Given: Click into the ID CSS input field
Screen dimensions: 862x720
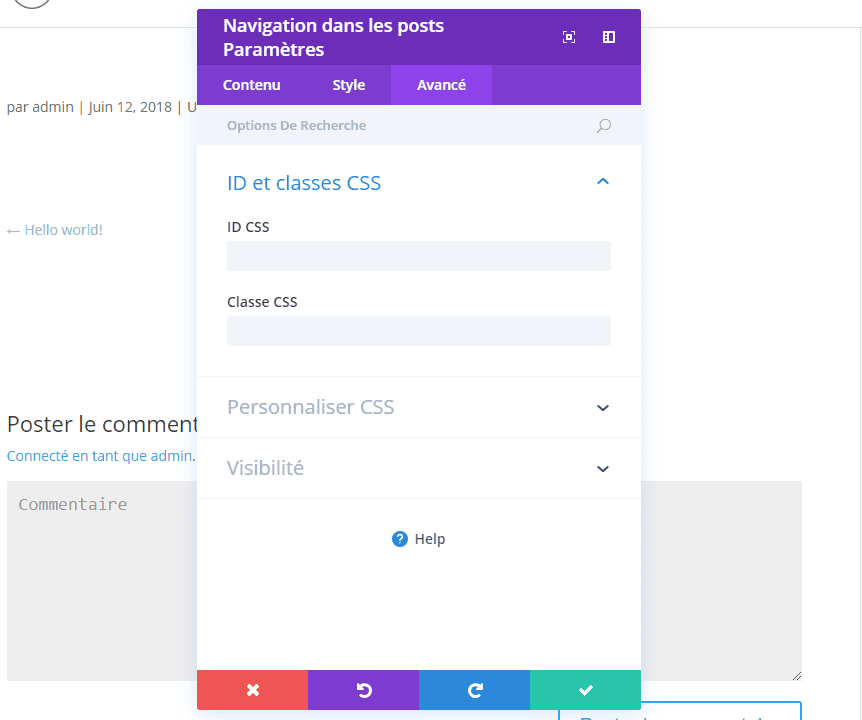Looking at the screenshot, I should click(x=418, y=256).
